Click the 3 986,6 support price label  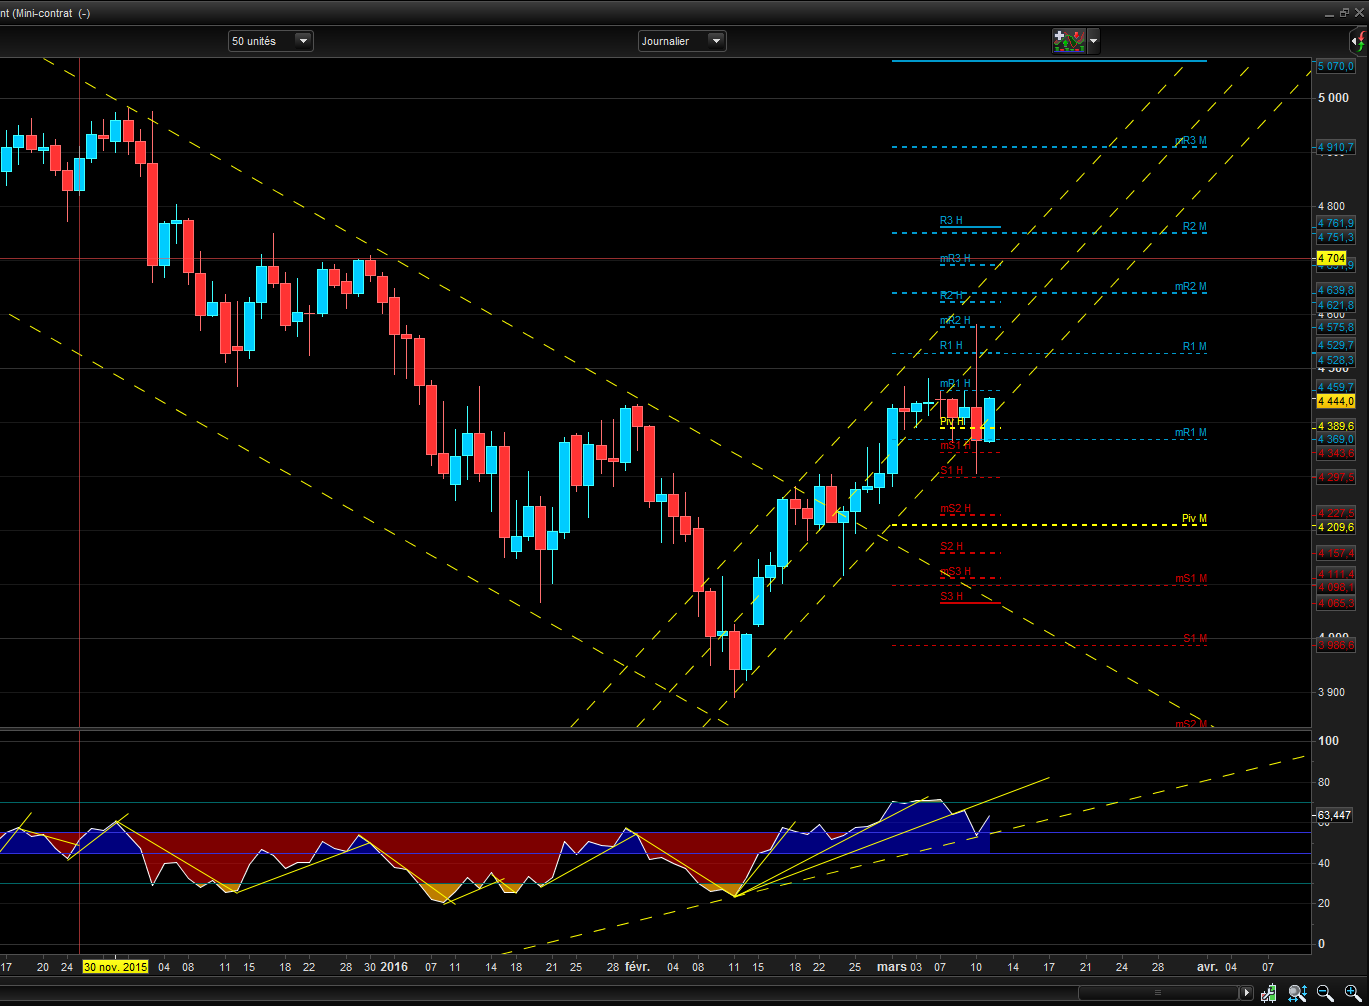pos(1335,645)
